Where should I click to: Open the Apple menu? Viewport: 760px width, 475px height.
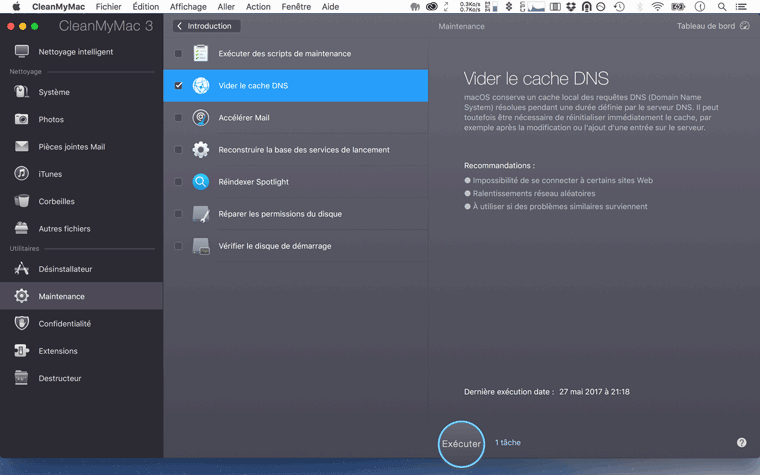click(x=16, y=7)
